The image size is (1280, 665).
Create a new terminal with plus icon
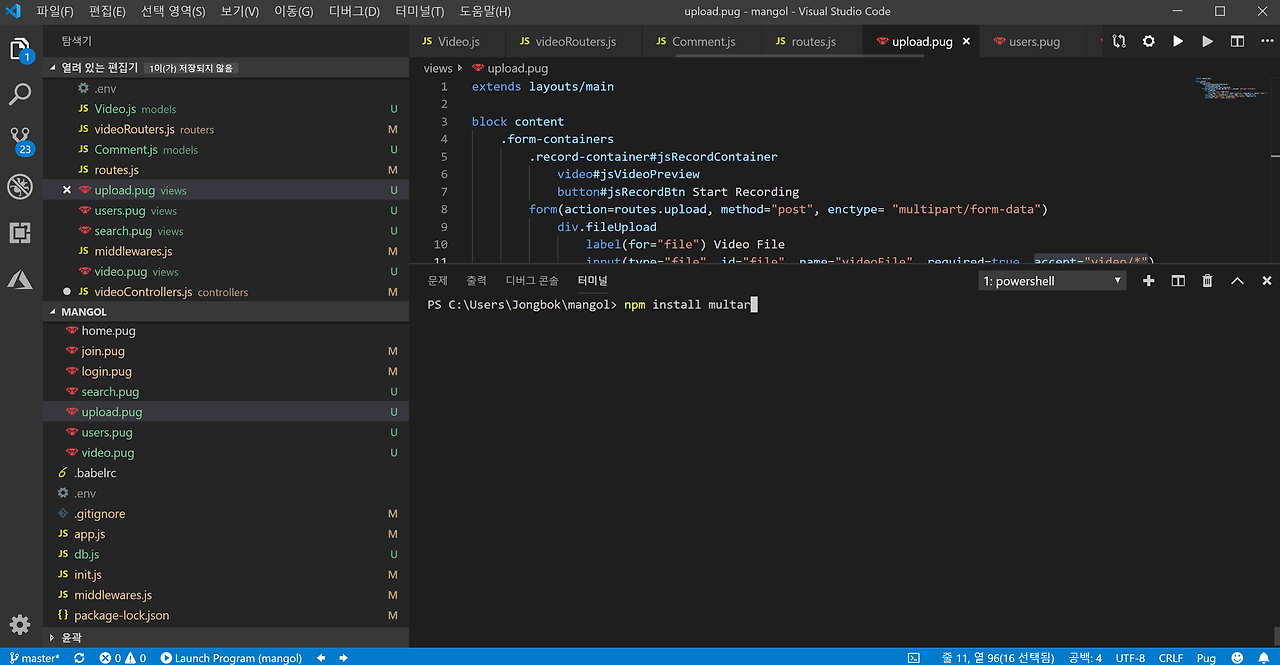[1148, 281]
